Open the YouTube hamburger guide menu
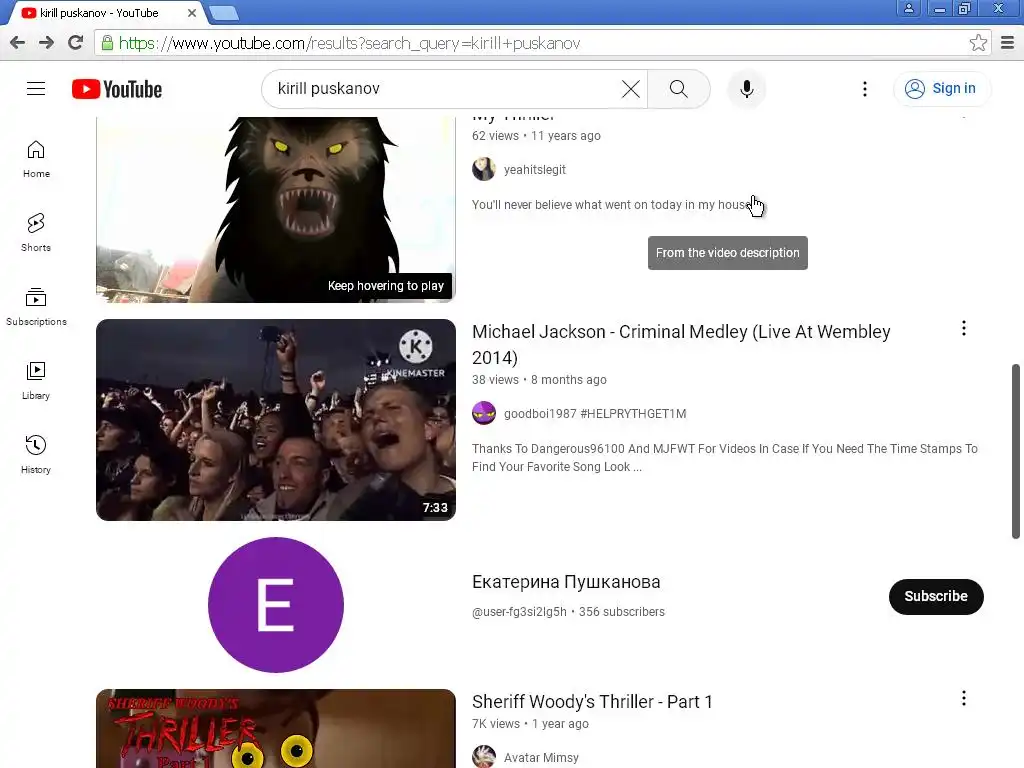This screenshot has height=768, width=1024. click(36, 89)
